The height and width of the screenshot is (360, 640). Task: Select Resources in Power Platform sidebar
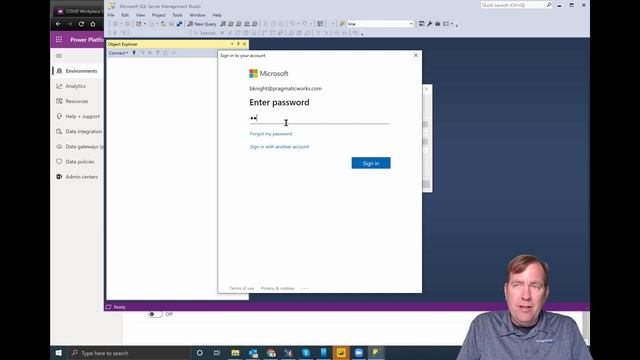(x=78, y=101)
